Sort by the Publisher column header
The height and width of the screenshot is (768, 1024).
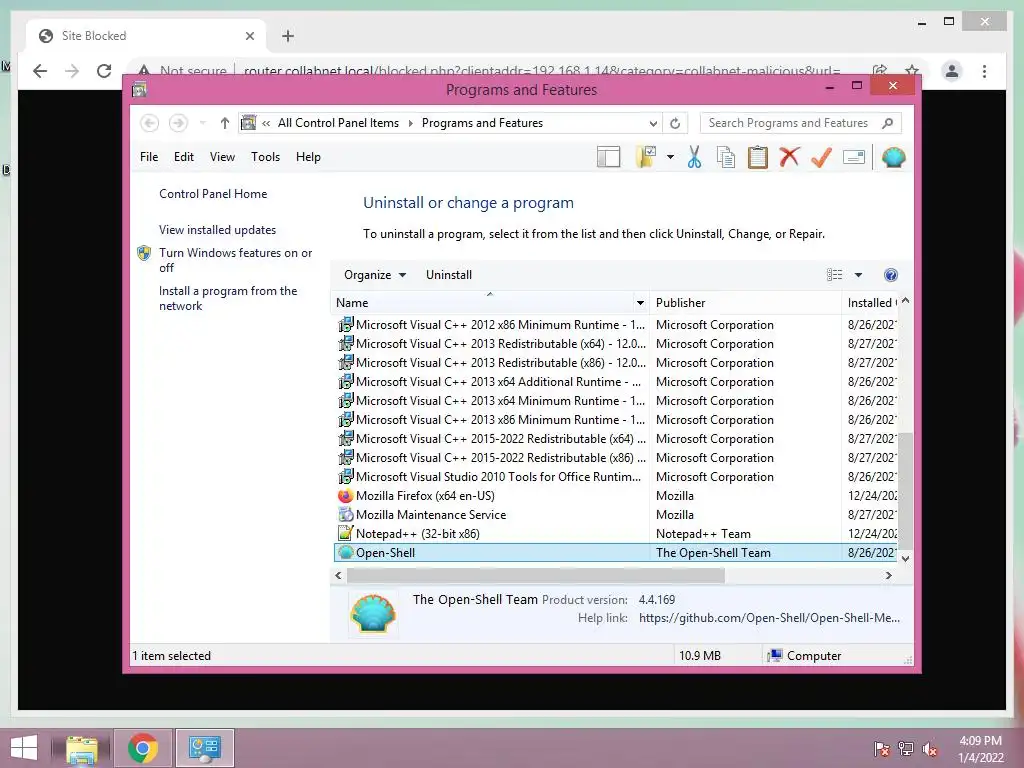(x=745, y=303)
